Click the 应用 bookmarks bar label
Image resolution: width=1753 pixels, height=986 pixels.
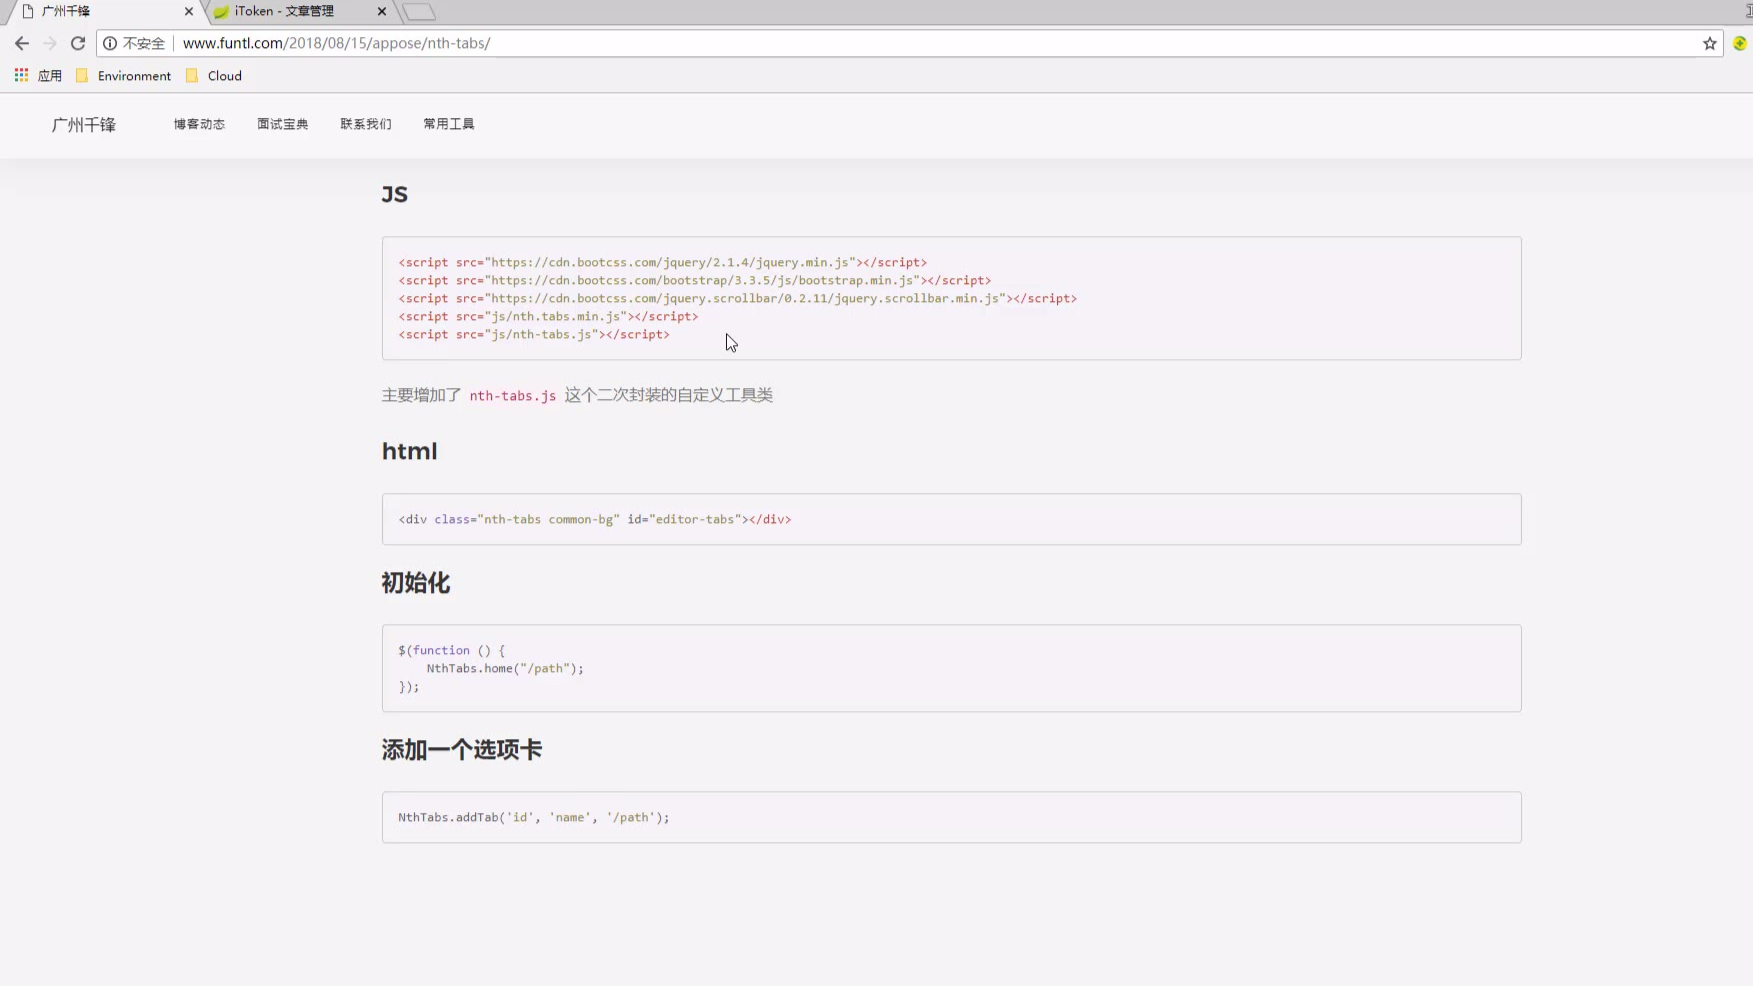click(x=50, y=76)
